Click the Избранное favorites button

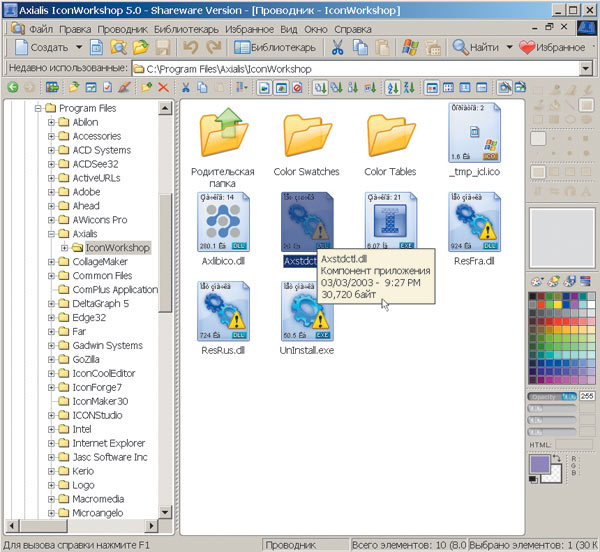552,47
